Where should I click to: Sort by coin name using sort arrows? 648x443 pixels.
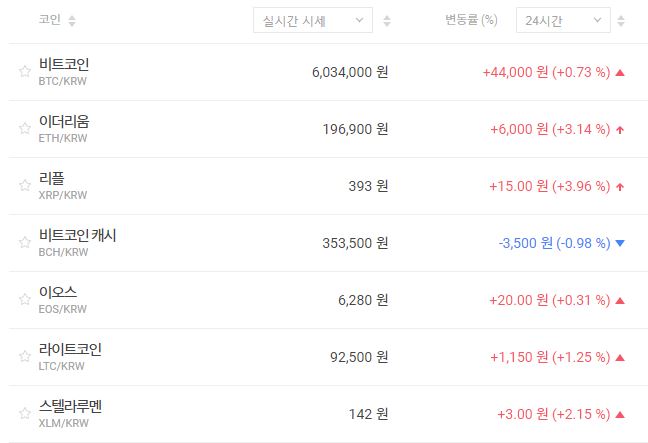click(x=72, y=20)
